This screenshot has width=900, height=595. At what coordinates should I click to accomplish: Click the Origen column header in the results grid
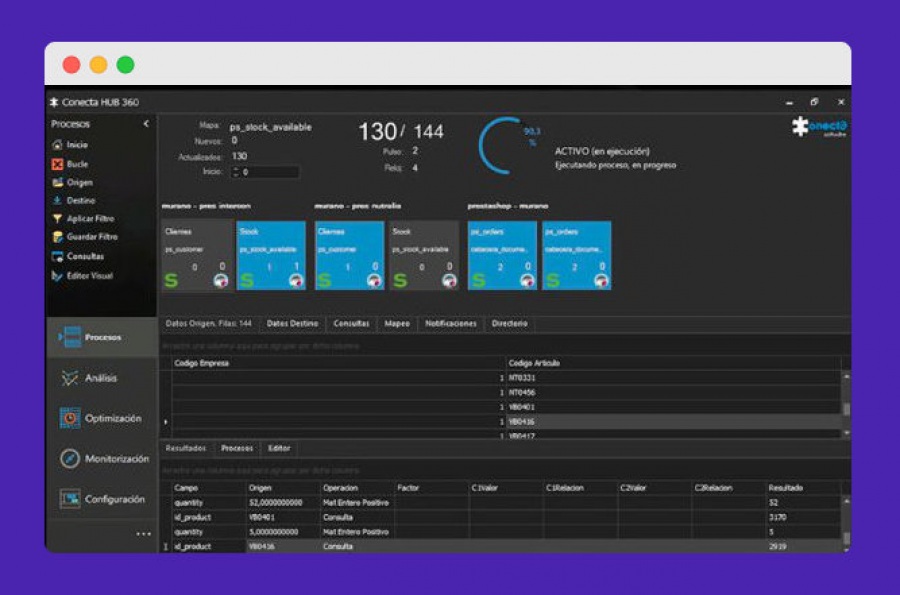284,488
